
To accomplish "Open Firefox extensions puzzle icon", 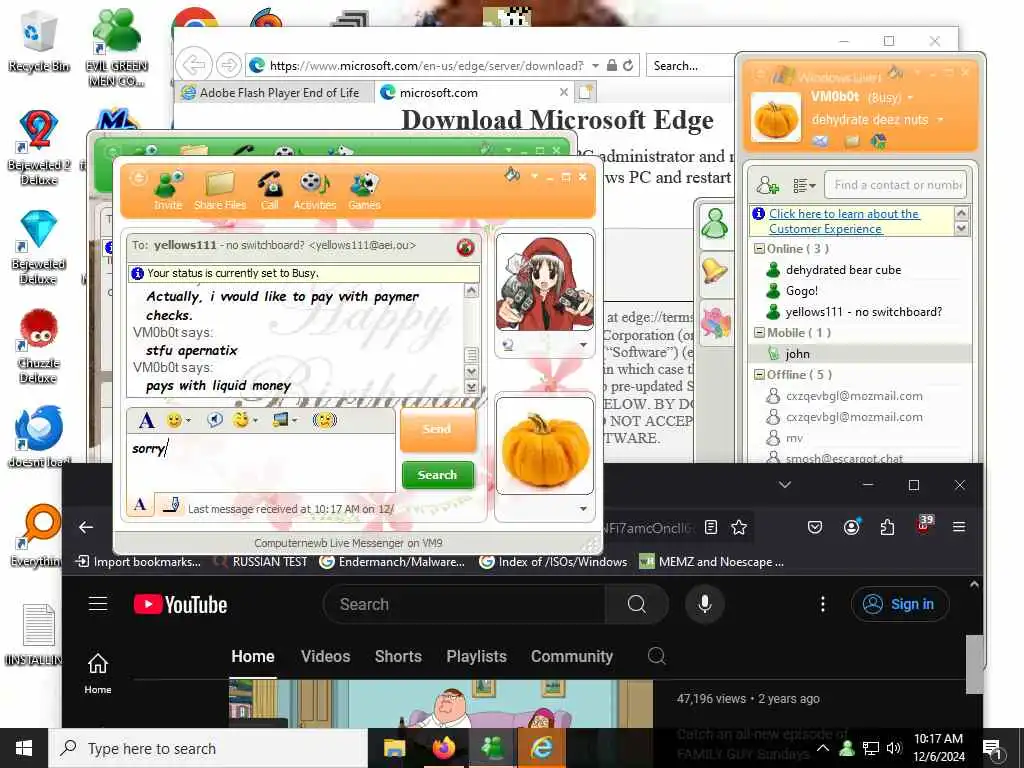I will pos(888,527).
